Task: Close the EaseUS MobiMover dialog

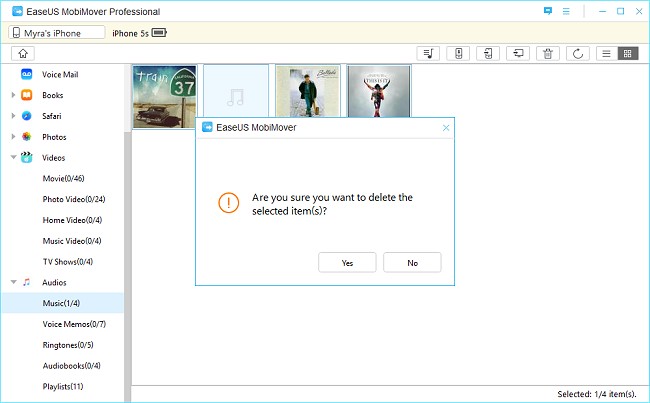Action: tap(446, 128)
